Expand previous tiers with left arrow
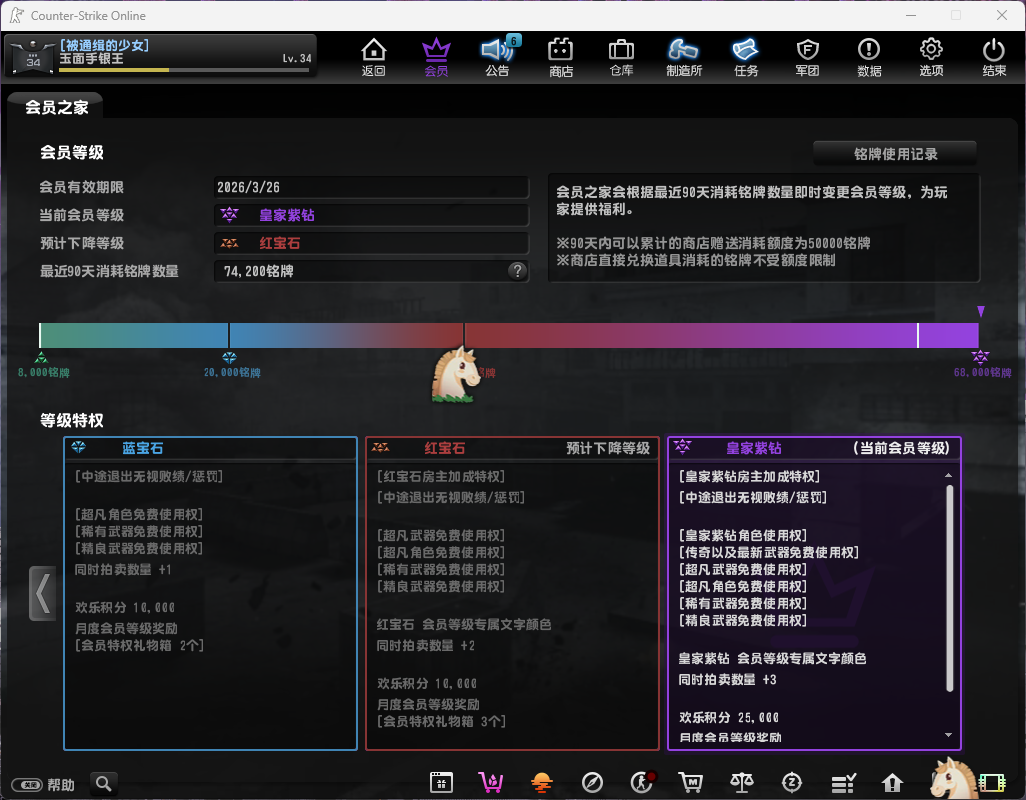1026x800 pixels. [x=42, y=593]
